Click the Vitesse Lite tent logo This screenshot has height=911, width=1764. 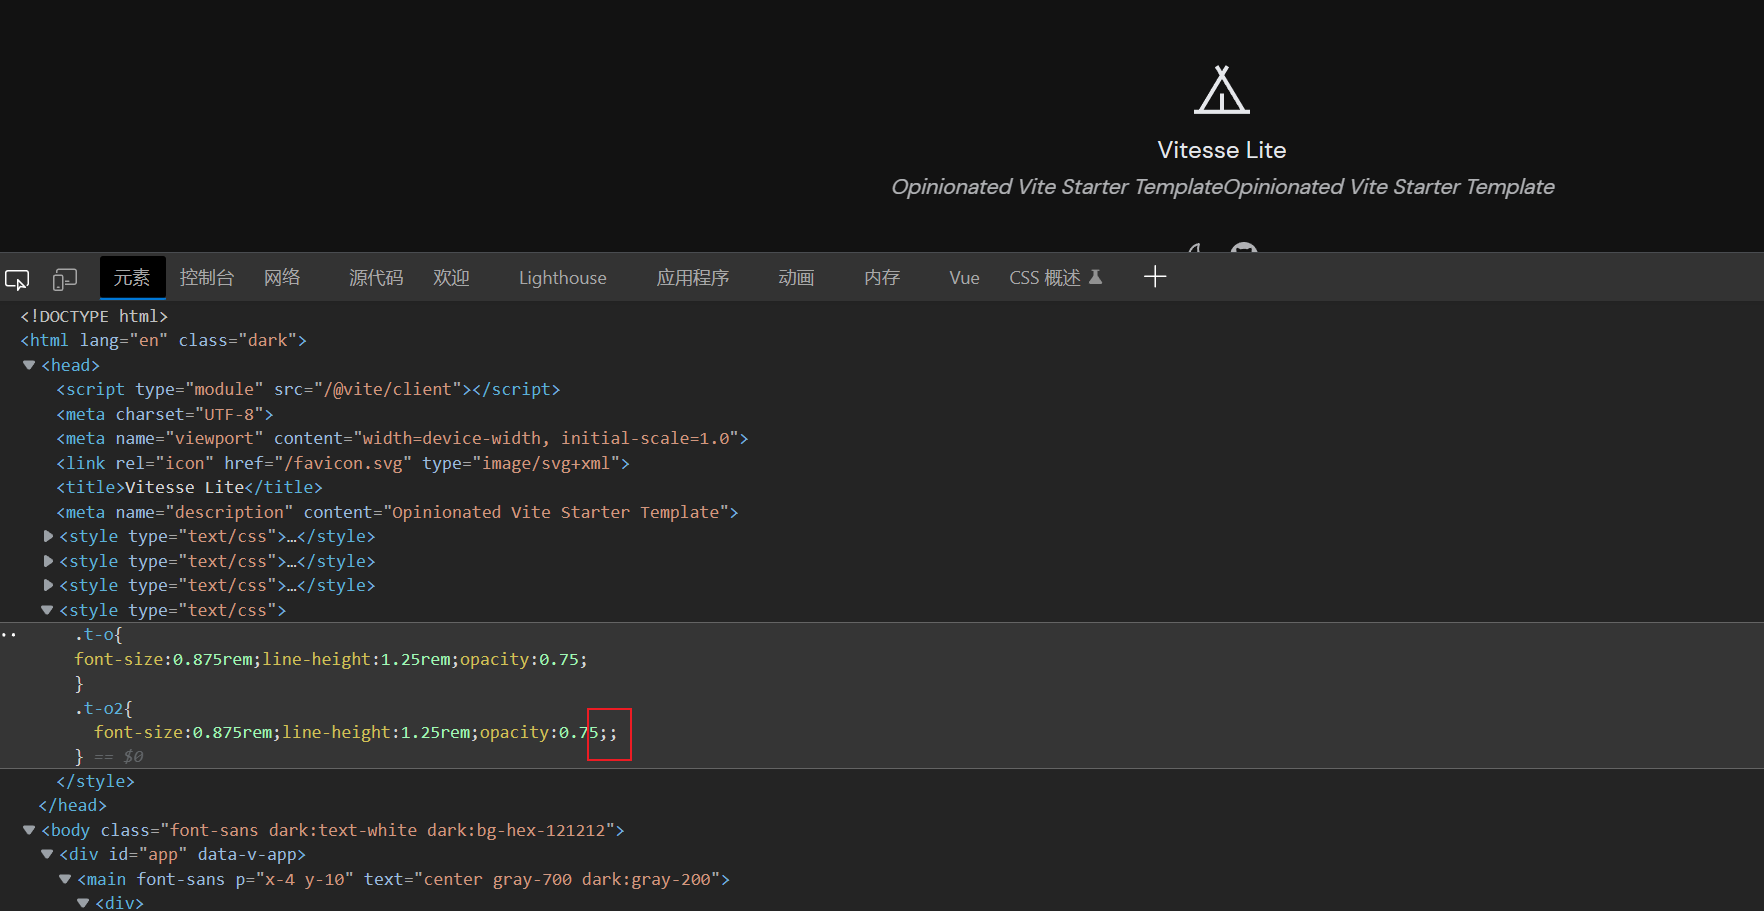(1221, 90)
